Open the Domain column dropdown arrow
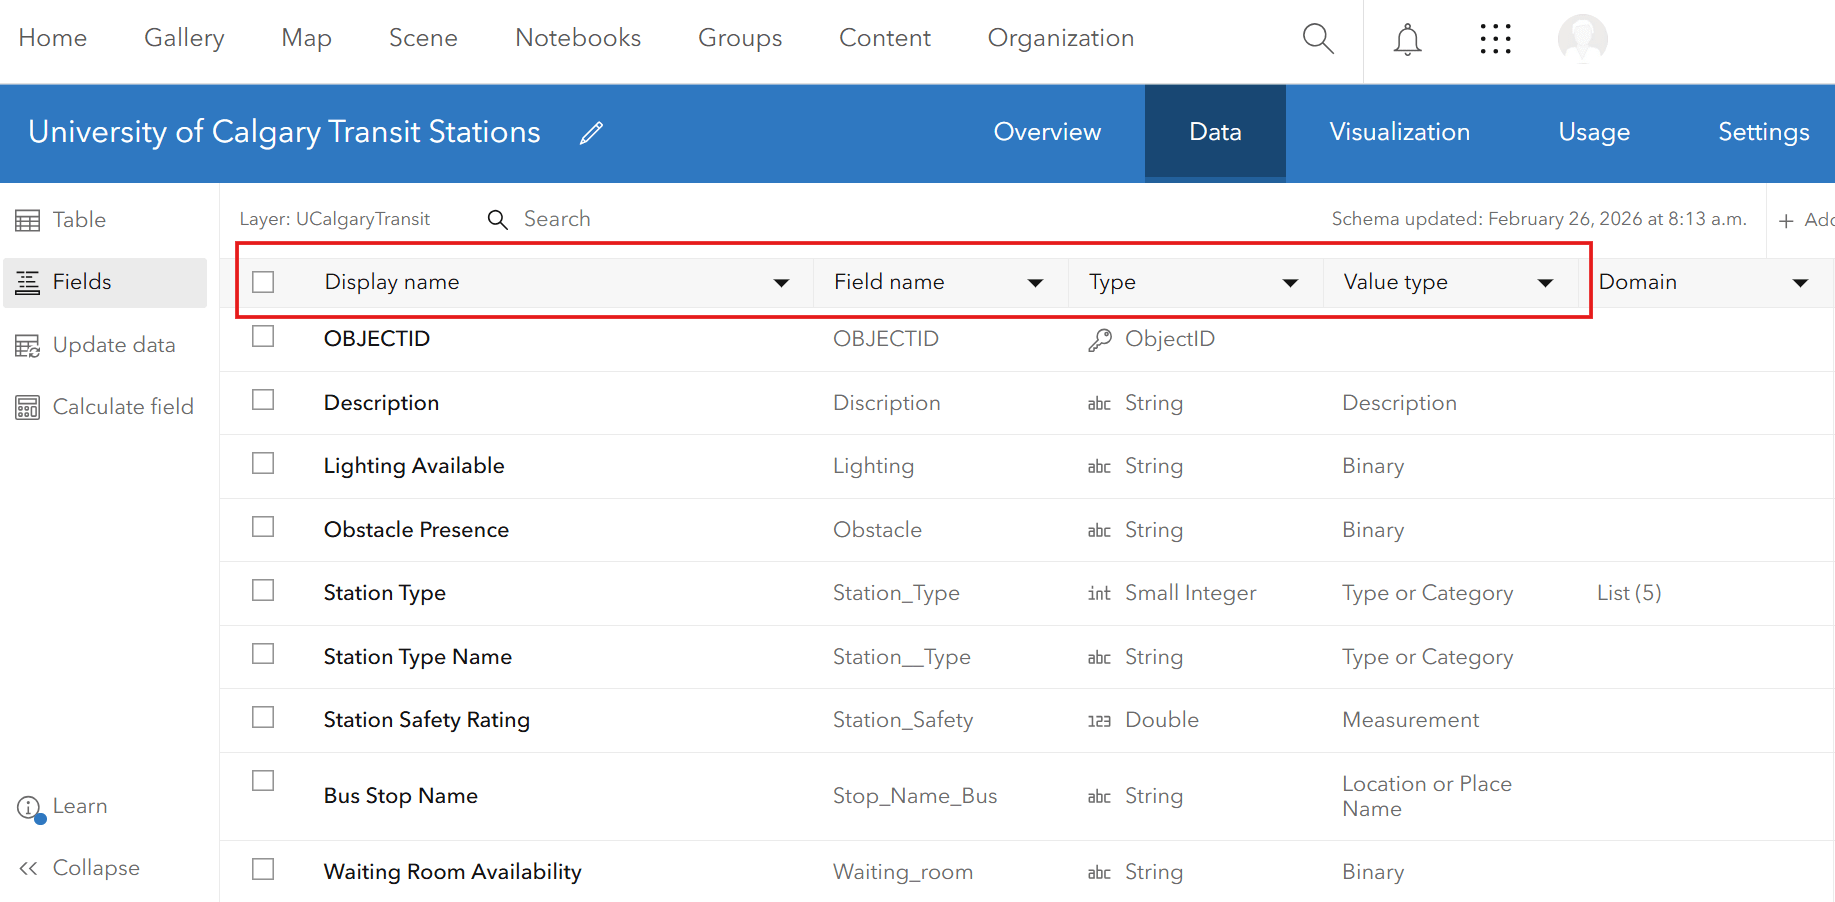This screenshot has width=1835, height=902. (1800, 284)
